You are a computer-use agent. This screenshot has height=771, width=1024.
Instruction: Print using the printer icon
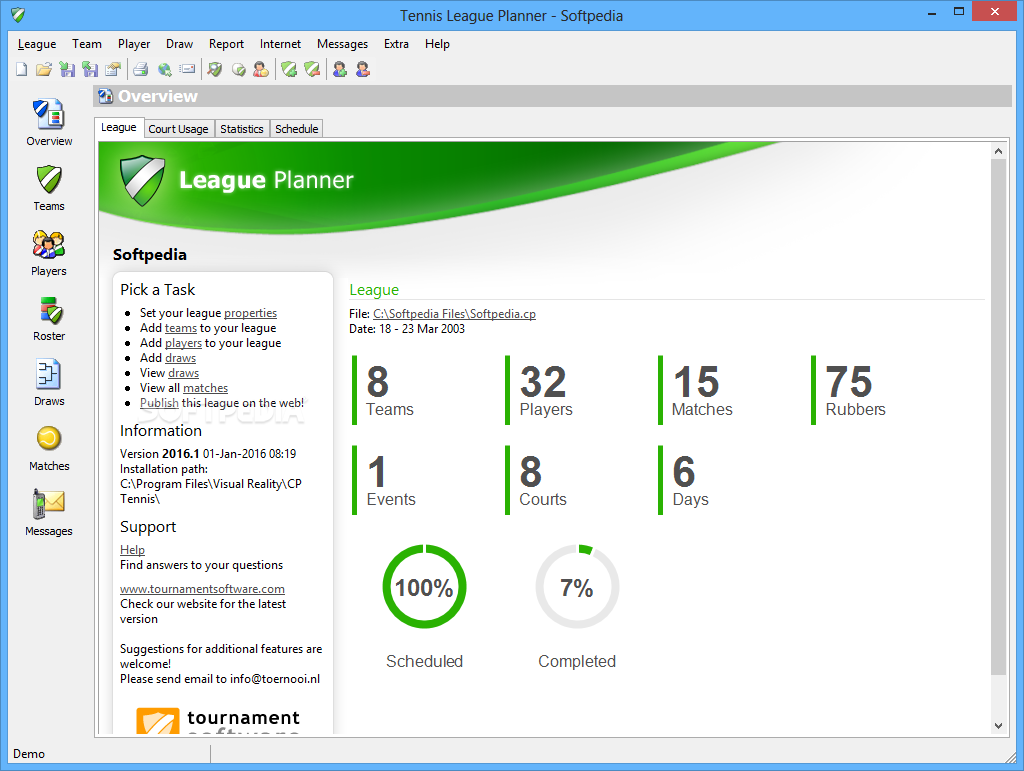point(140,69)
